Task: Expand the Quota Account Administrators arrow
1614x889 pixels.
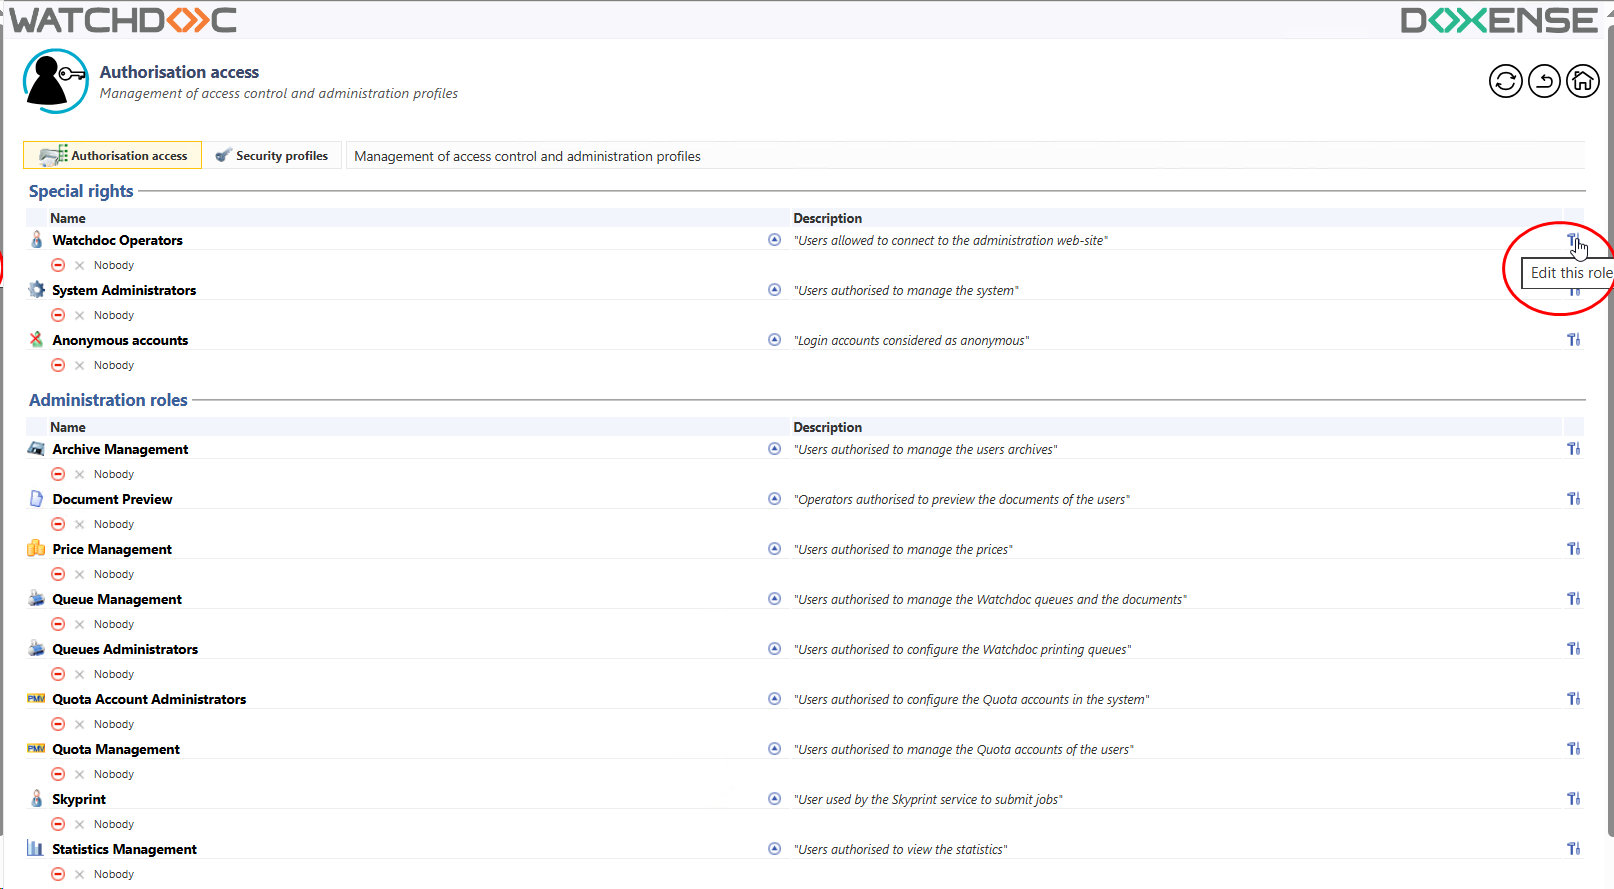Action: 774,699
